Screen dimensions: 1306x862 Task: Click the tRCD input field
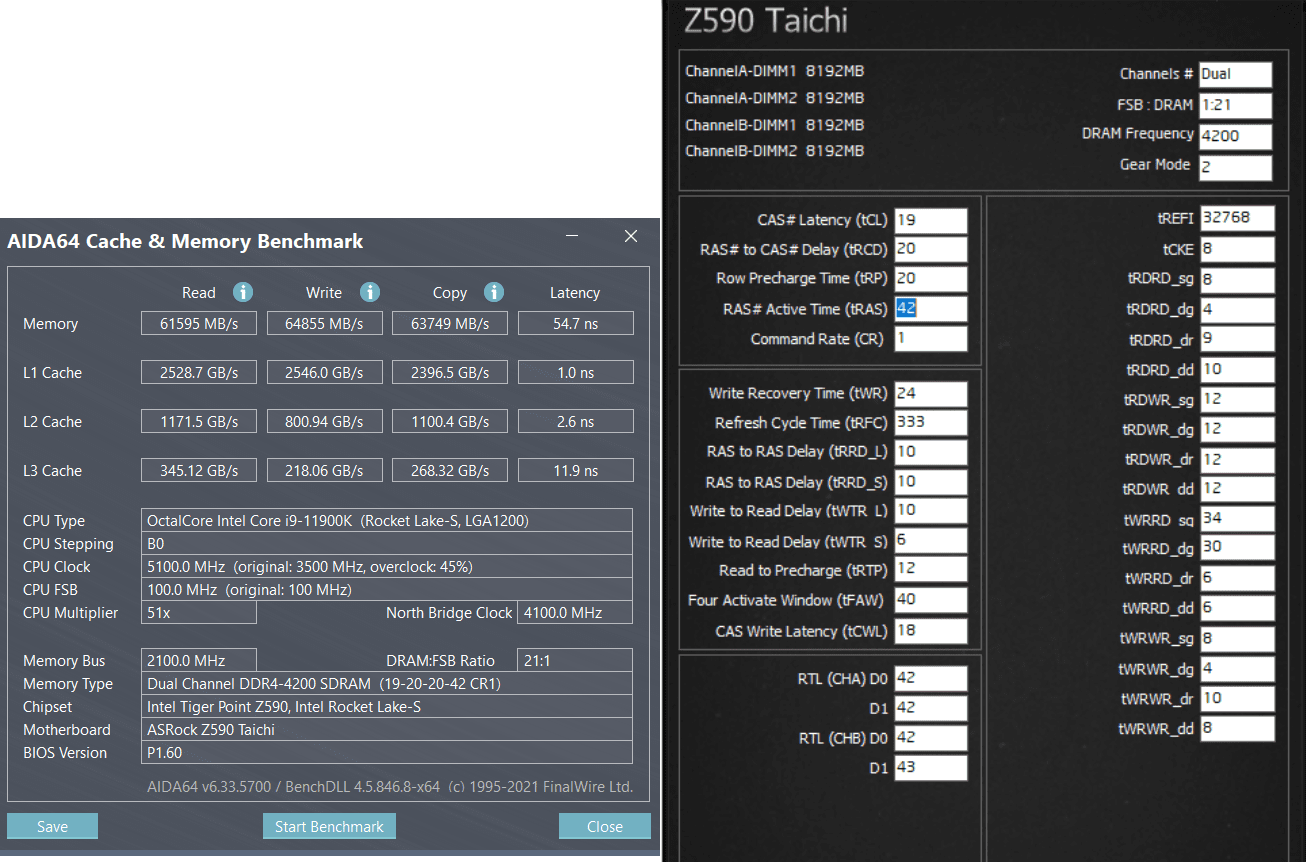coord(931,249)
